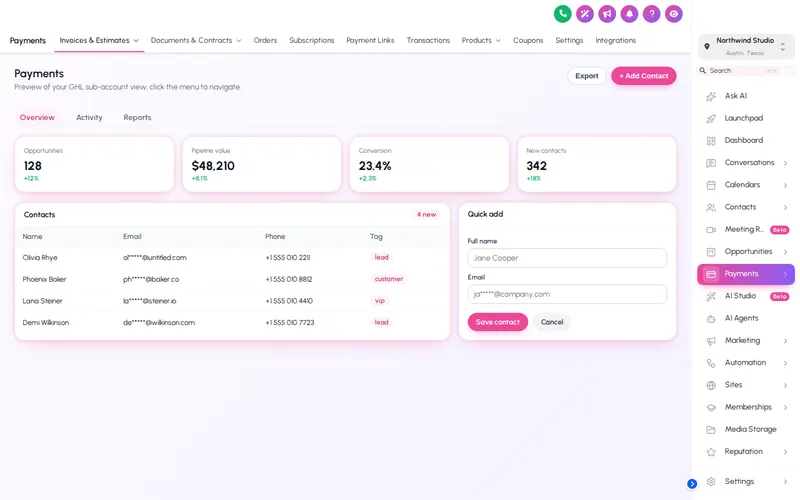
Task: Click the Opportunities icon in sidebar
Action: (x=711, y=252)
